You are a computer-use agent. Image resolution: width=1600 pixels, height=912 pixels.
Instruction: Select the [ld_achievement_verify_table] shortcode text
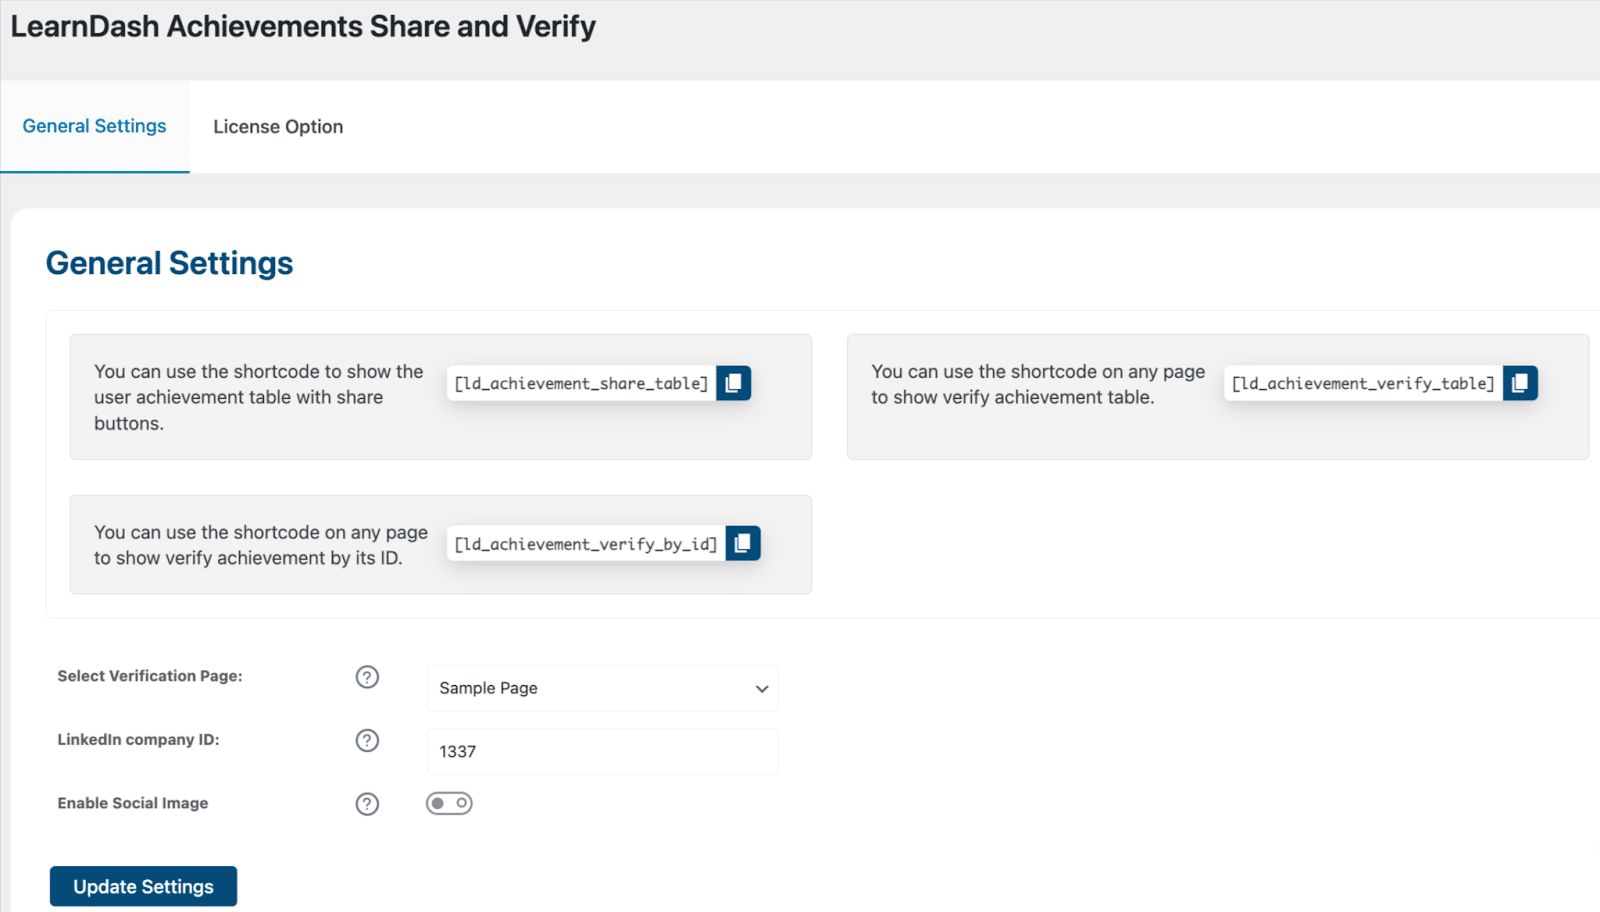coord(1363,383)
